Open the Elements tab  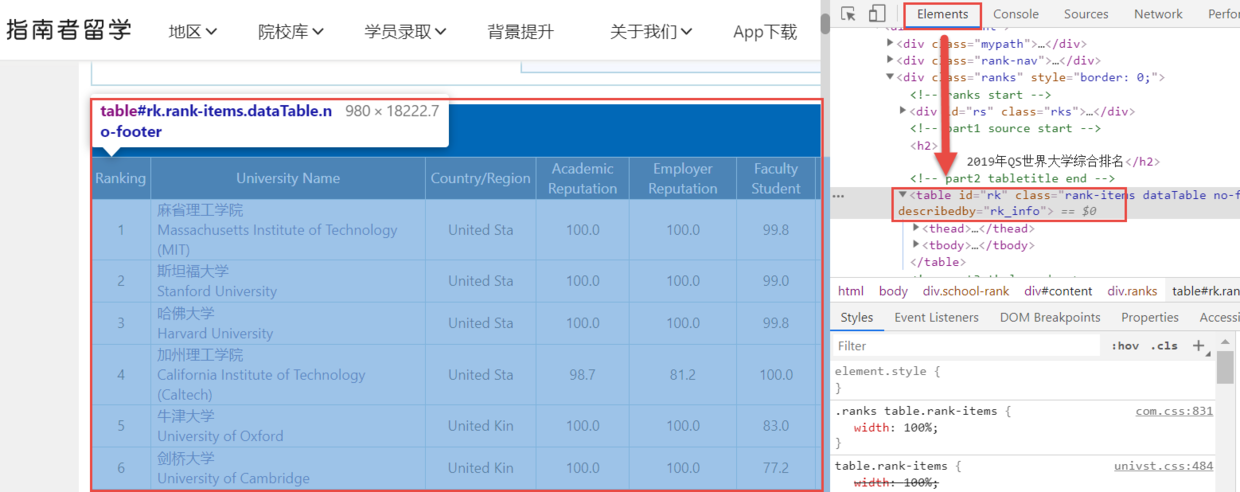[942, 14]
